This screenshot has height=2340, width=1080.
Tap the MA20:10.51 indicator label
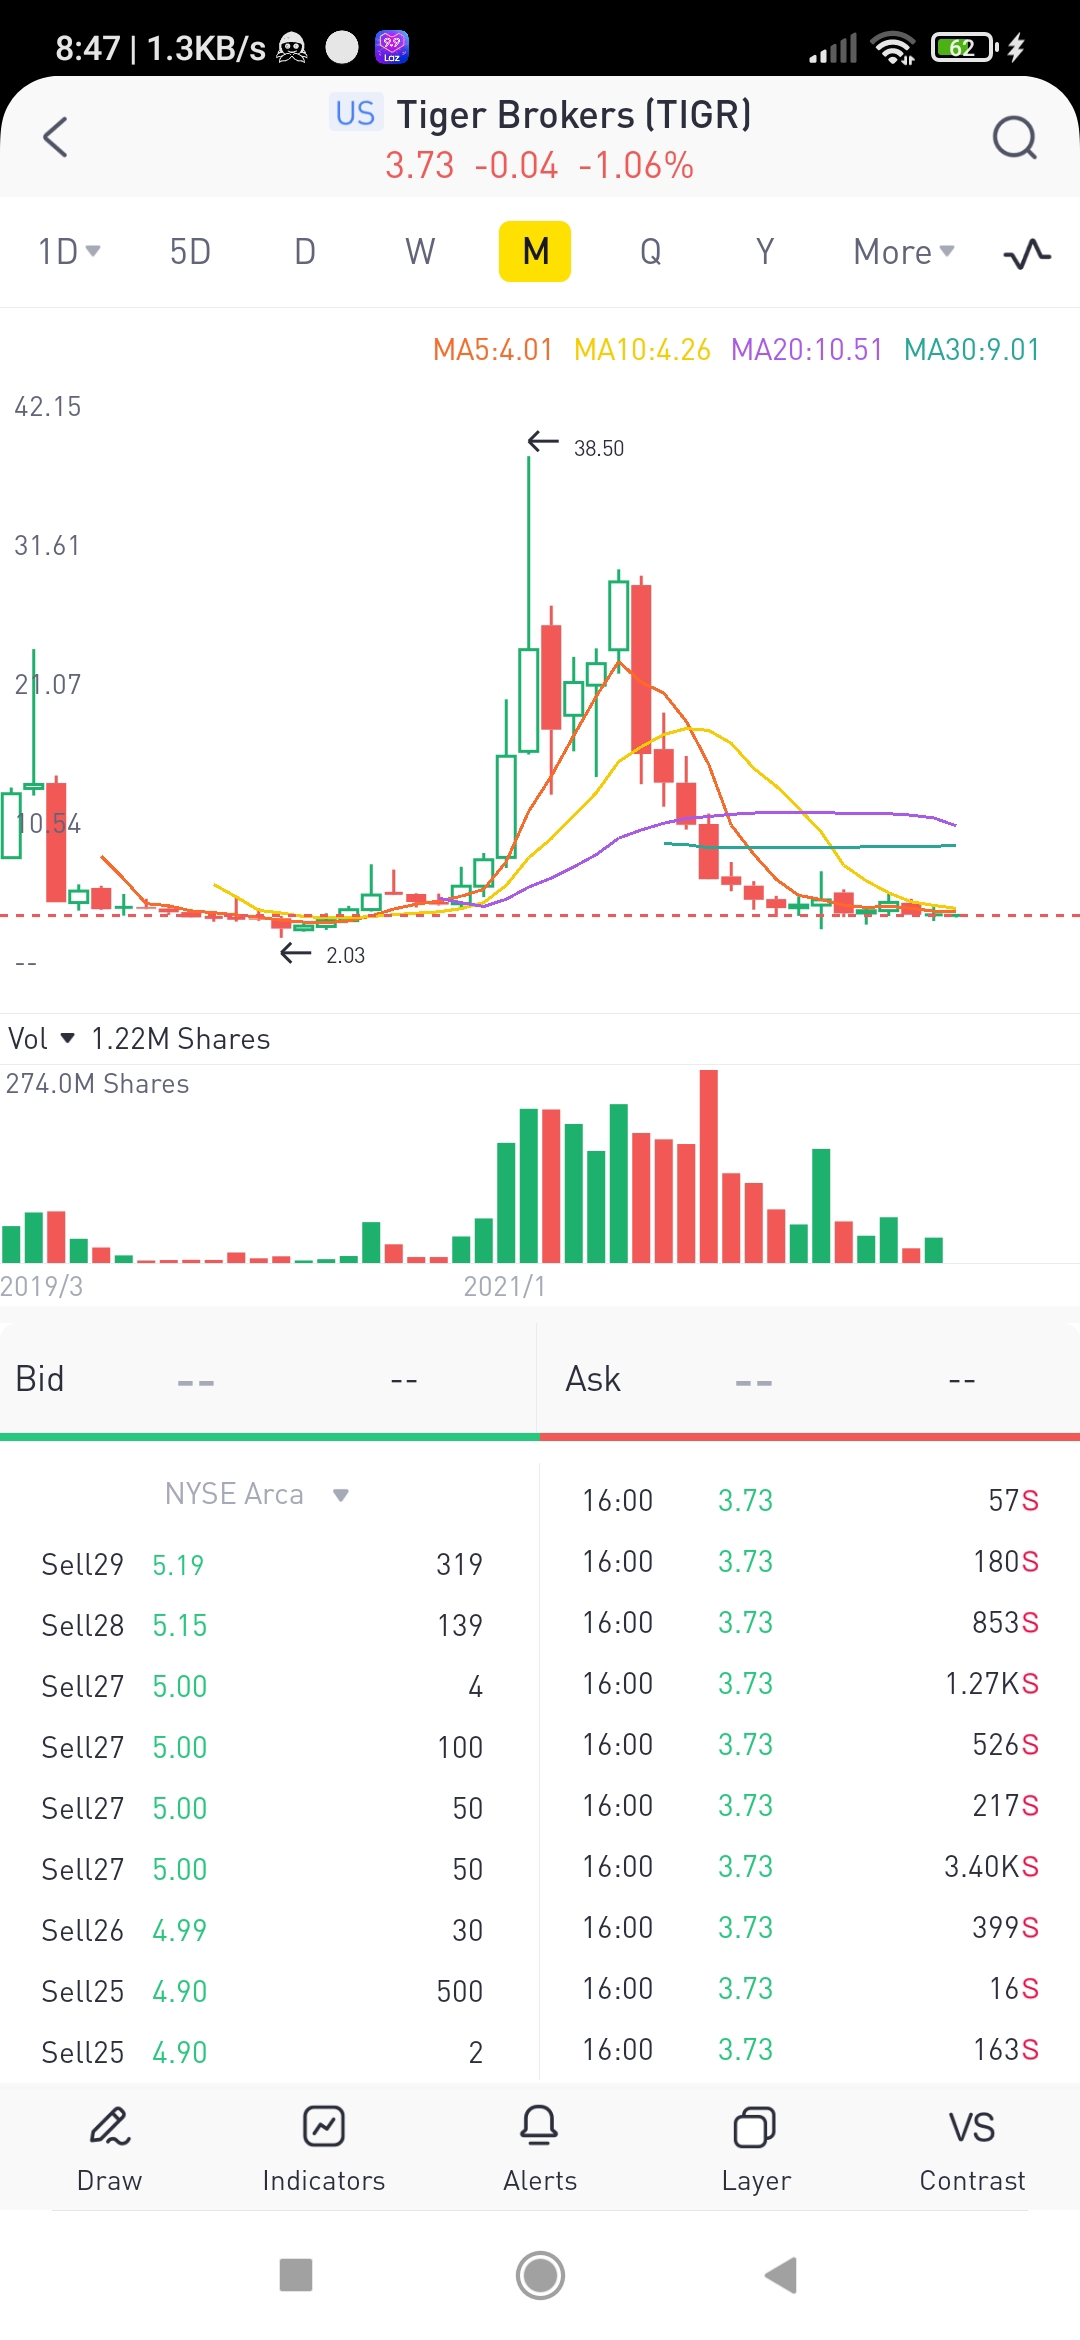click(x=807, y=350)
